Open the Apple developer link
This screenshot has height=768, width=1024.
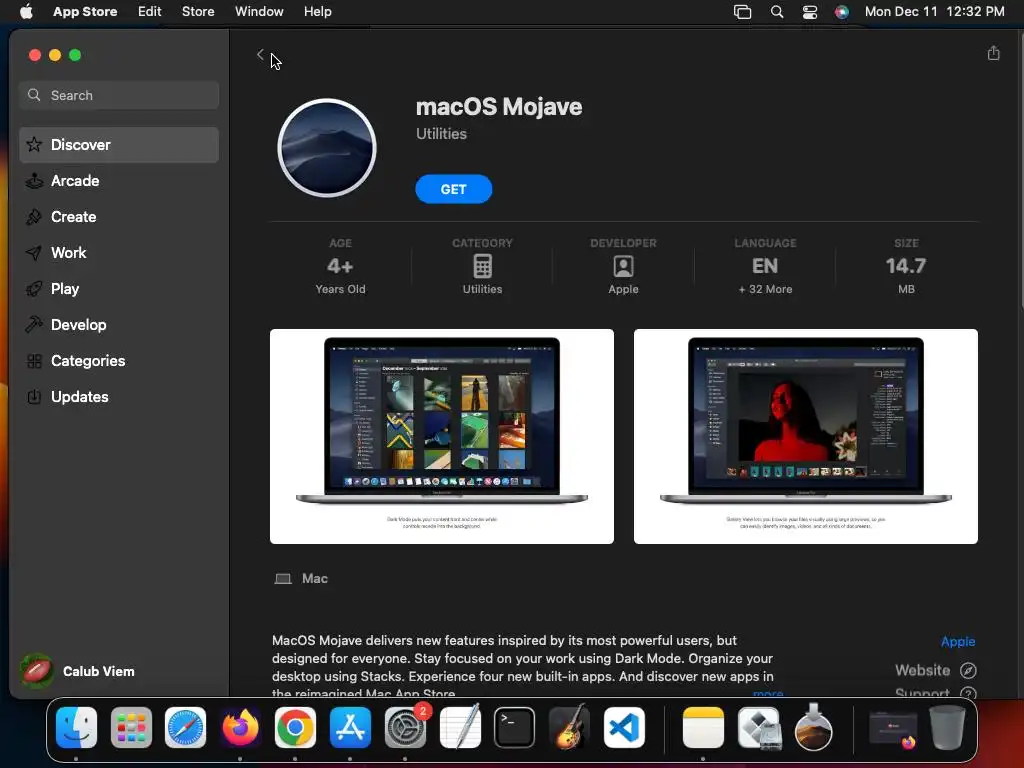point(957,642)
